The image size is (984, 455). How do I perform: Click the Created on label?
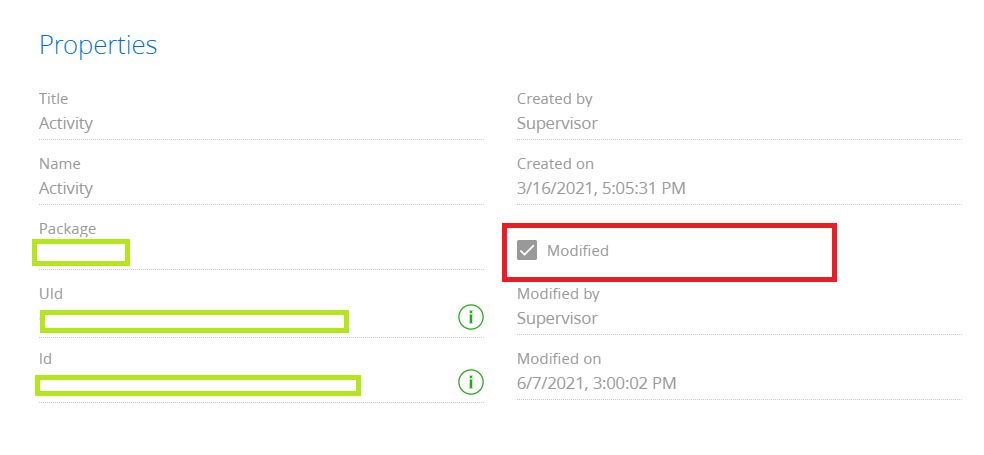click(x=555, y=164)
